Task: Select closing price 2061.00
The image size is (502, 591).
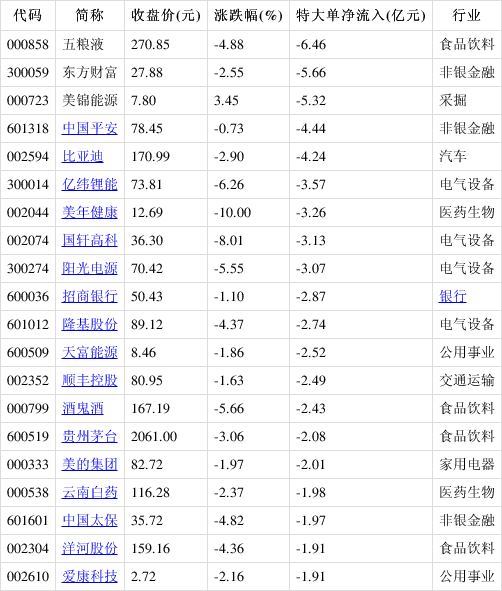Action: (x=154, y=436)
